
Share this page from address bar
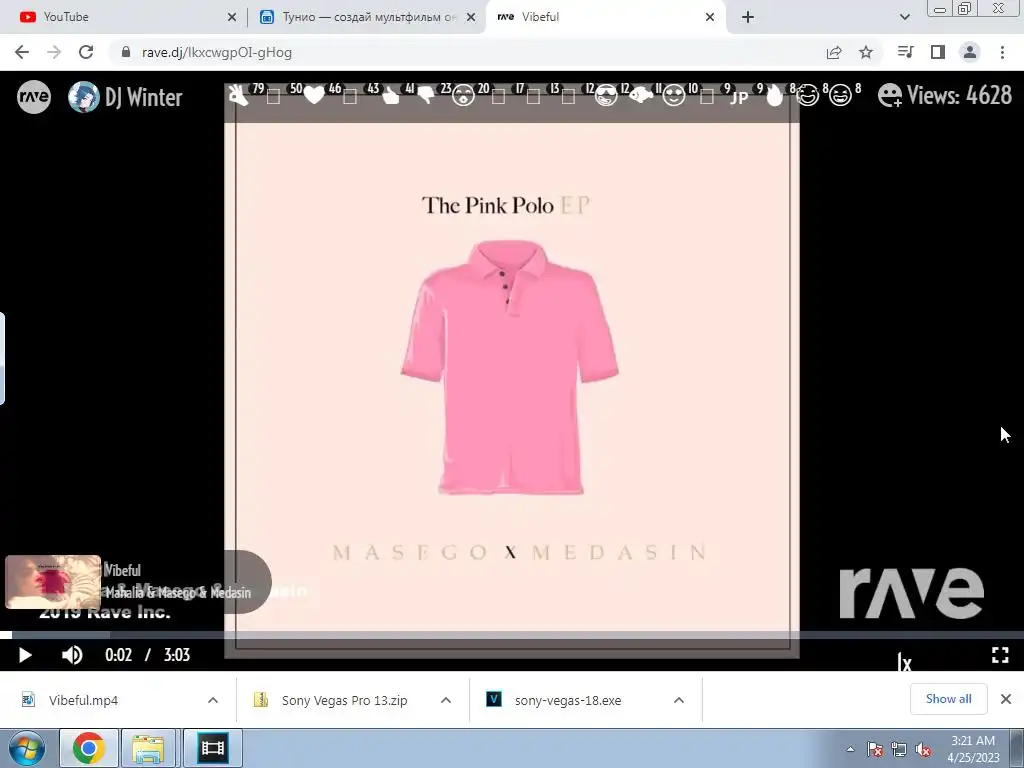coord(834,52)
